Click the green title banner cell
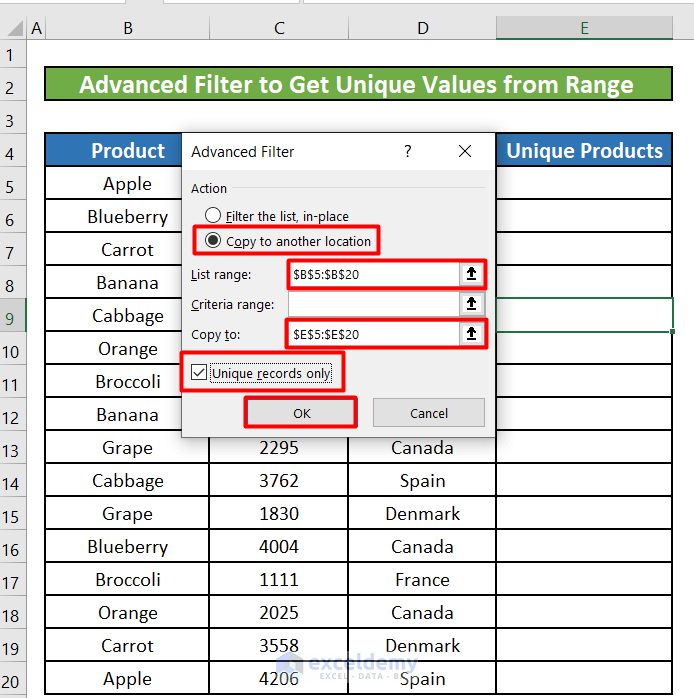Image resolution: width=694 pixels, height=698 pixels. point(357,85)
